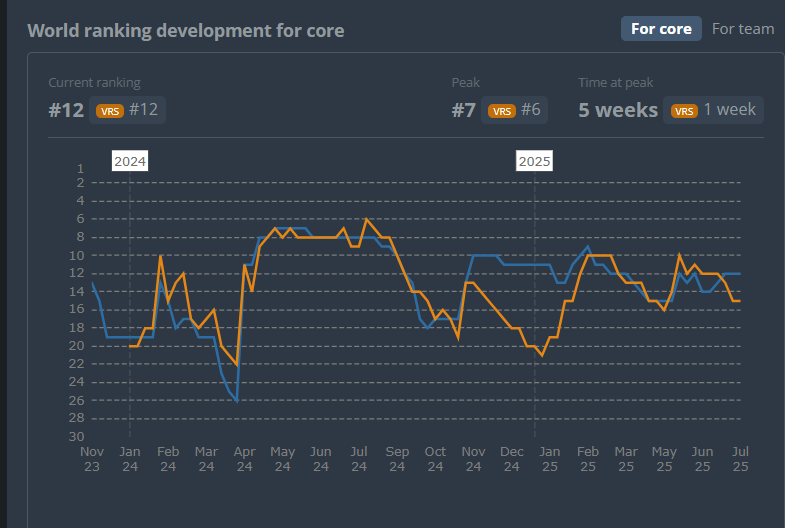Click the 'Jul 24' x-axis label
The width and height of the screenshot is (785, 528).
pyautogui.click(x=359, y=459)
